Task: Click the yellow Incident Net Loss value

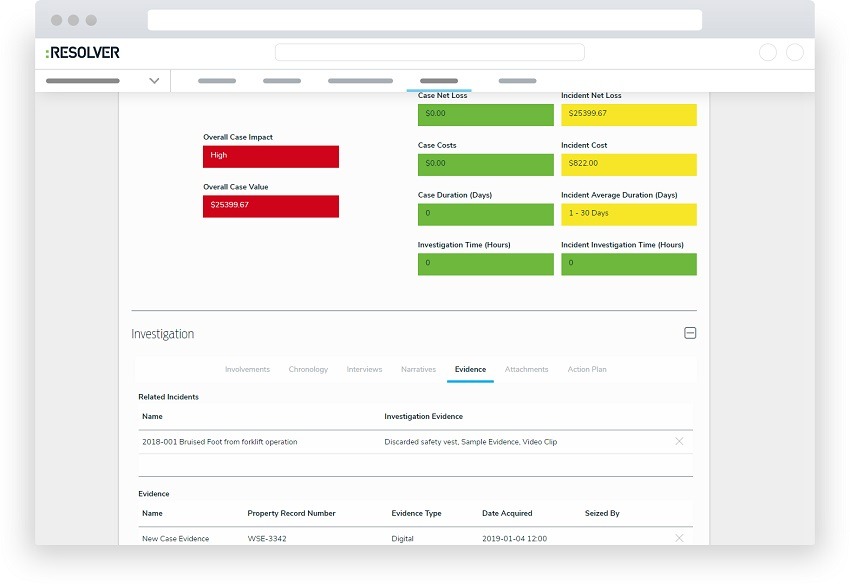Action: 628,114
